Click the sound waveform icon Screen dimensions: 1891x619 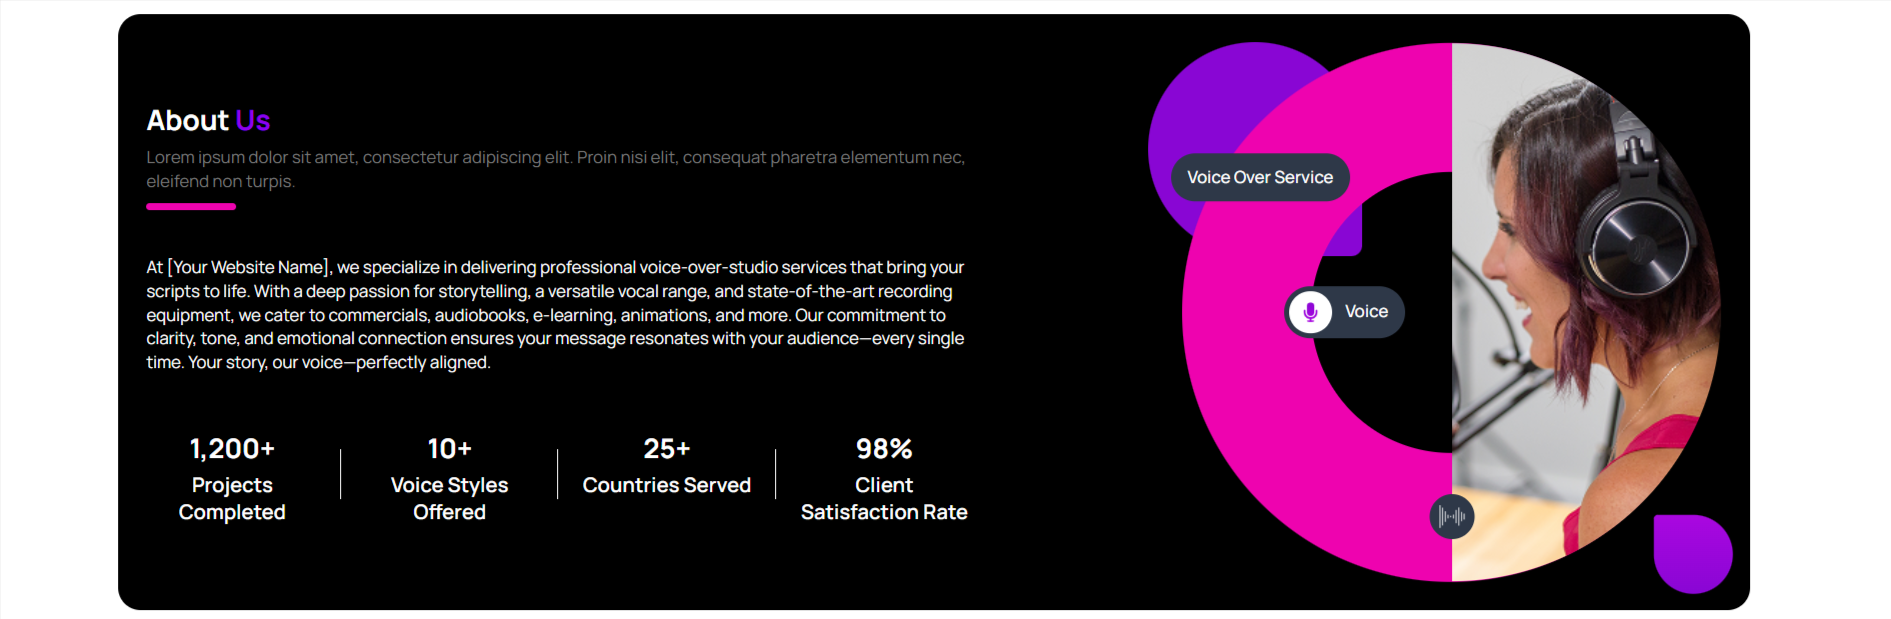(1452, 517)
